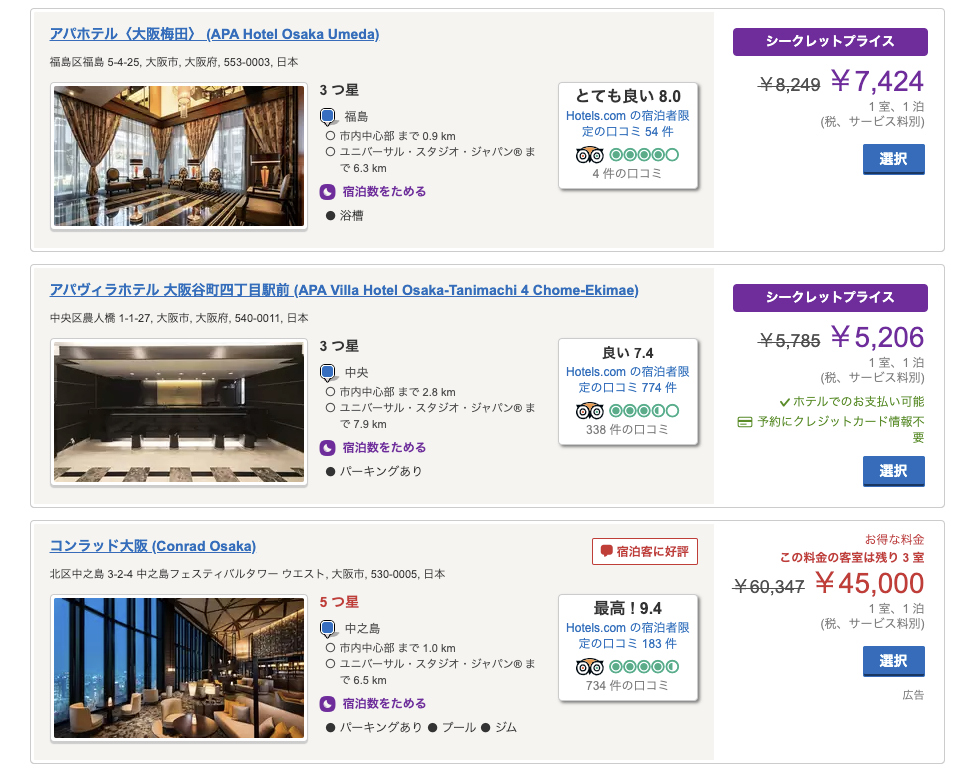This screenshot has height=772, width=974.
Task: Click the speech bubble icon in the 宿泊客に好評 badge
Action: tap(606, 551)
